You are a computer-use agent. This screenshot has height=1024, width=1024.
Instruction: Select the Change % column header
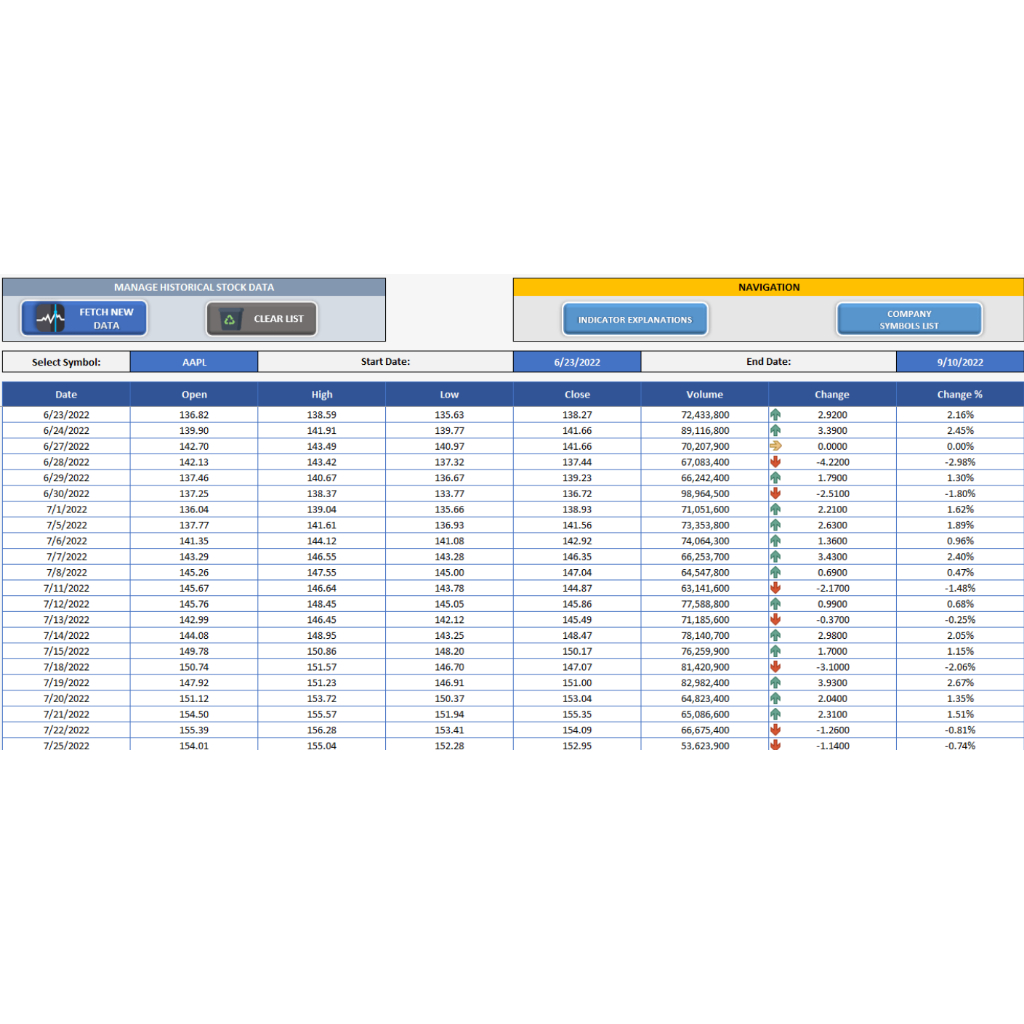click(x=959, y=394)
